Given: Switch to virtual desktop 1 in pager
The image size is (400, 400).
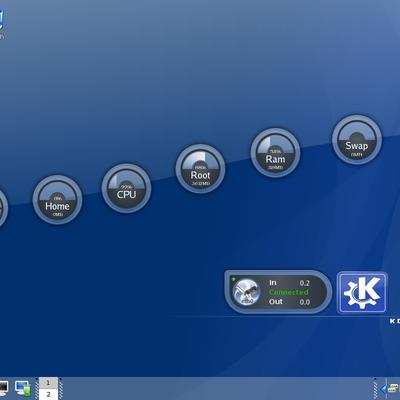Looking at the screenshot, I should click(x=48, y=383).
